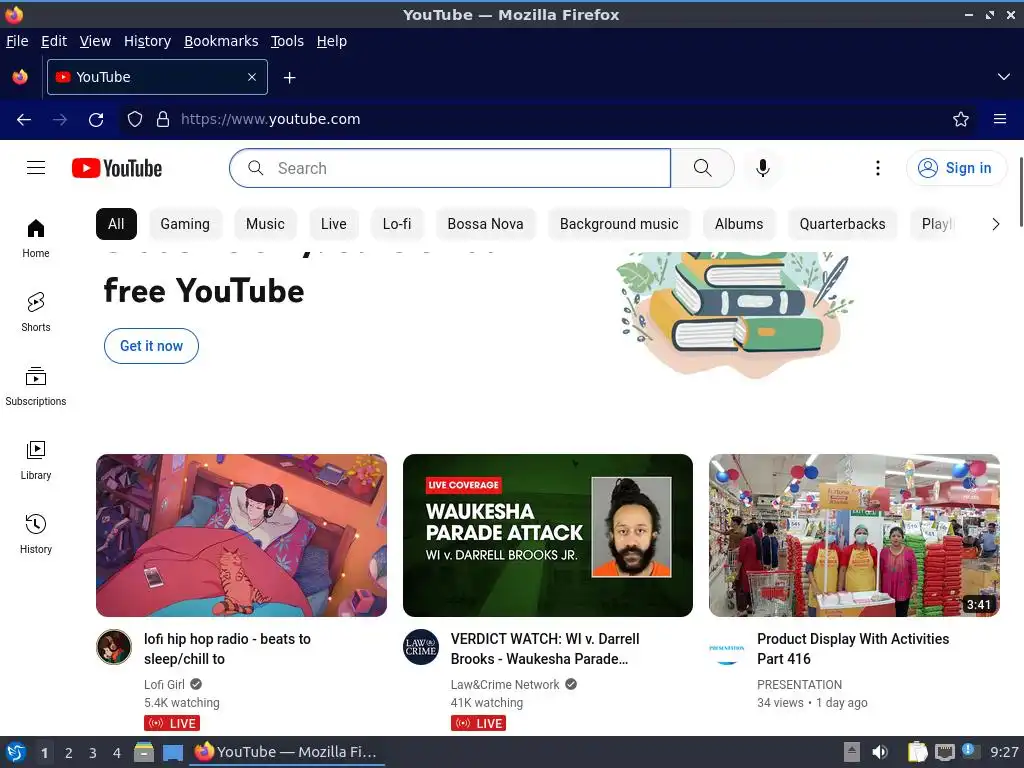Select the Live filter chip
1024x768 pixels.
[x=334, y=224]
